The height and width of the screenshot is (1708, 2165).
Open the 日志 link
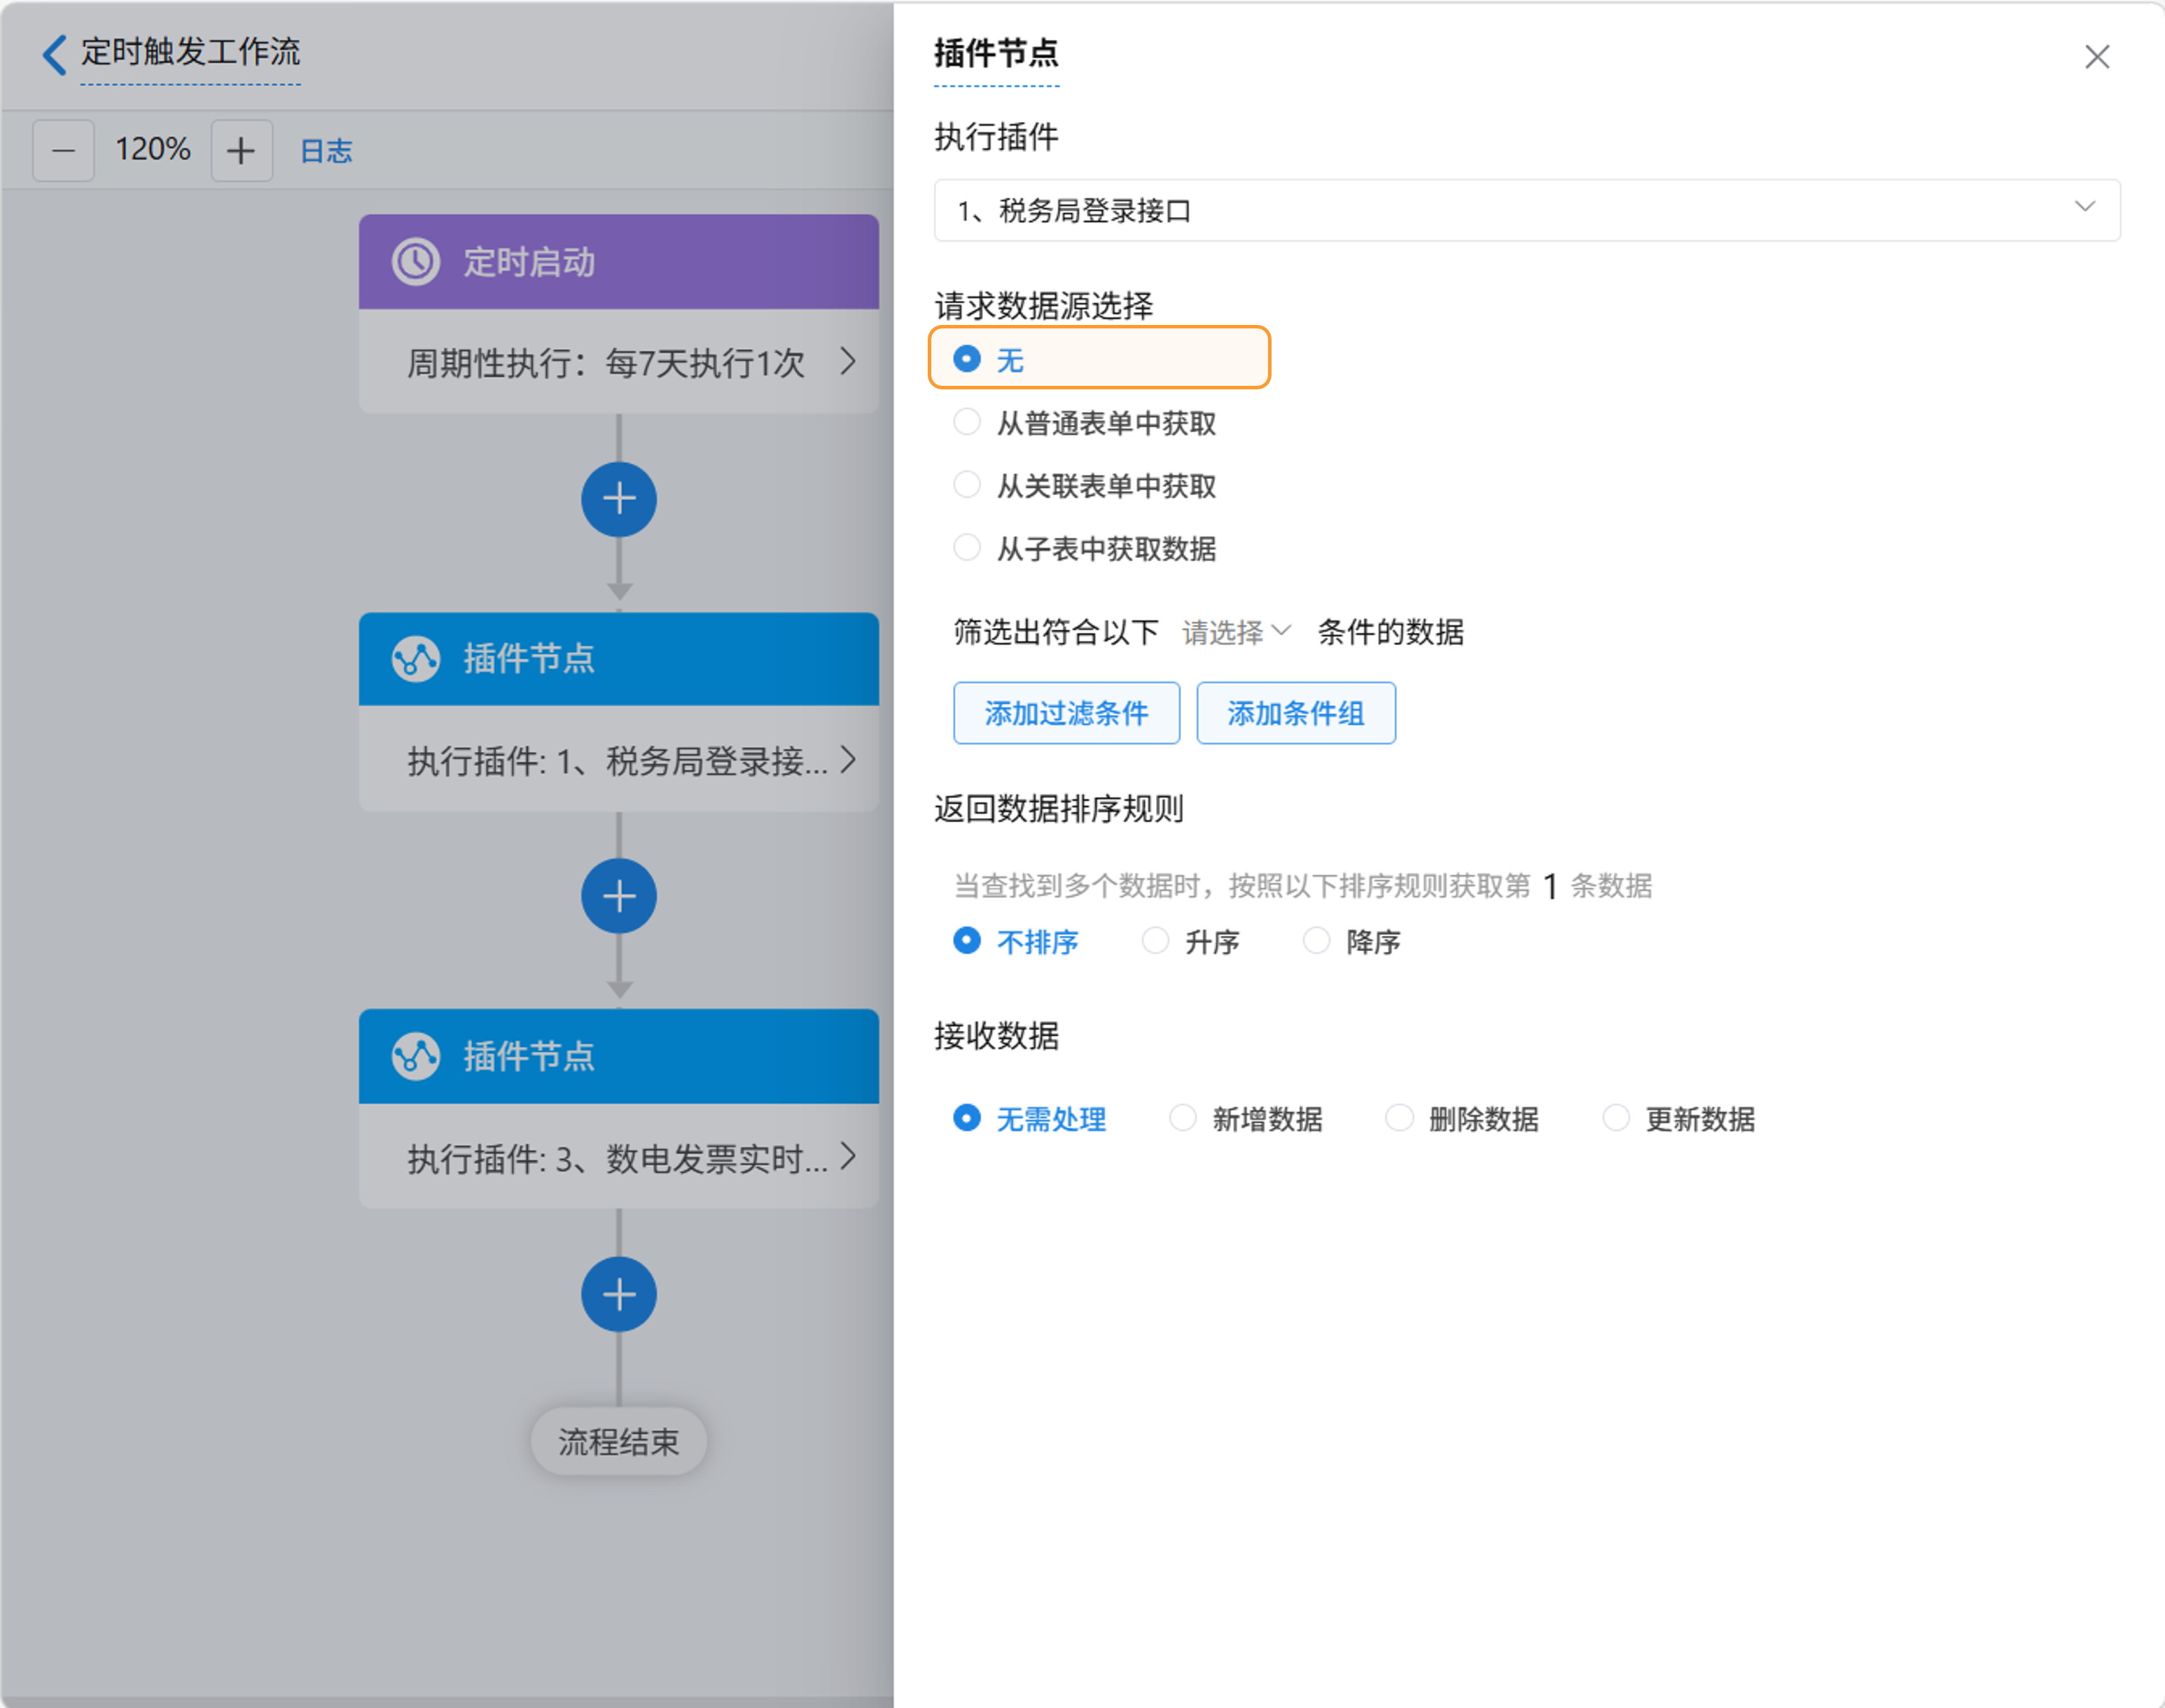pos(326,151)
